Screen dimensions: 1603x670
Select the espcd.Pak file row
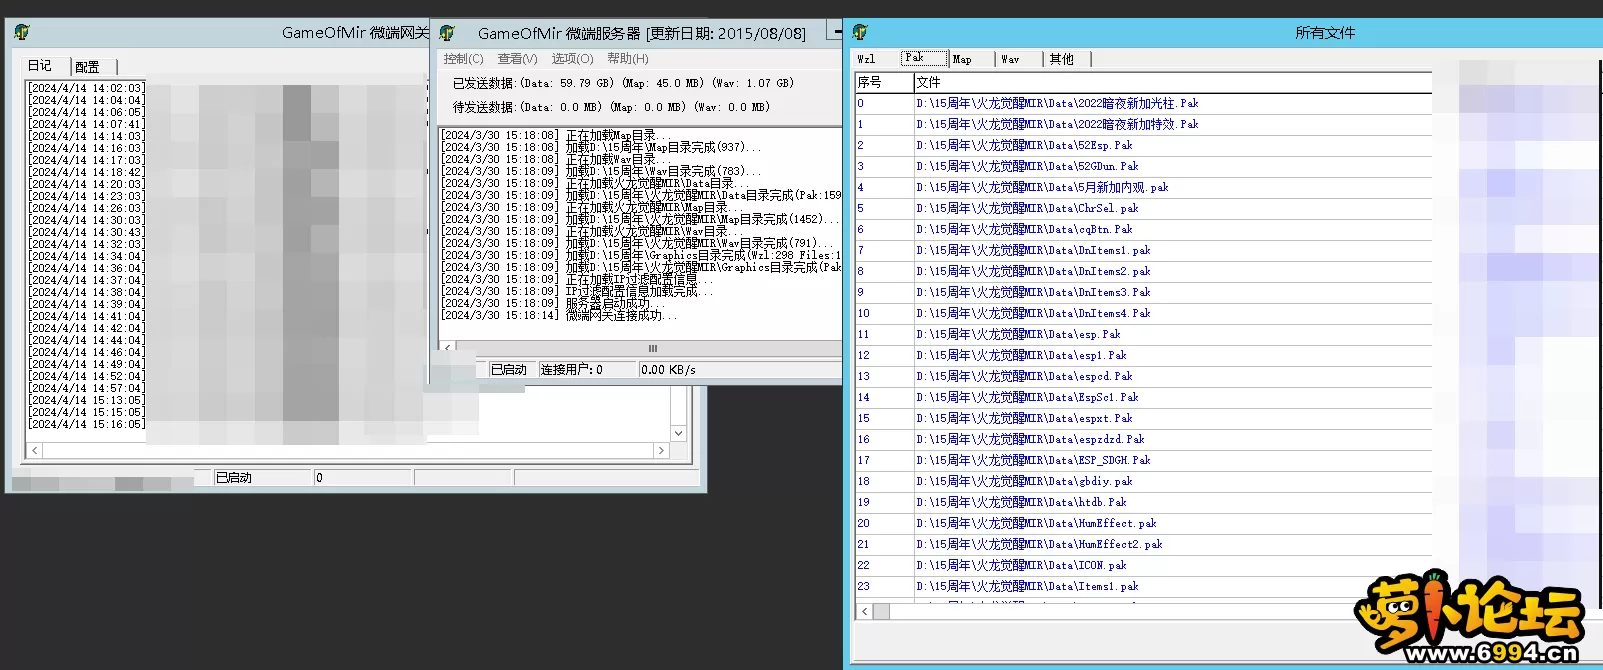click(1144, 376)
